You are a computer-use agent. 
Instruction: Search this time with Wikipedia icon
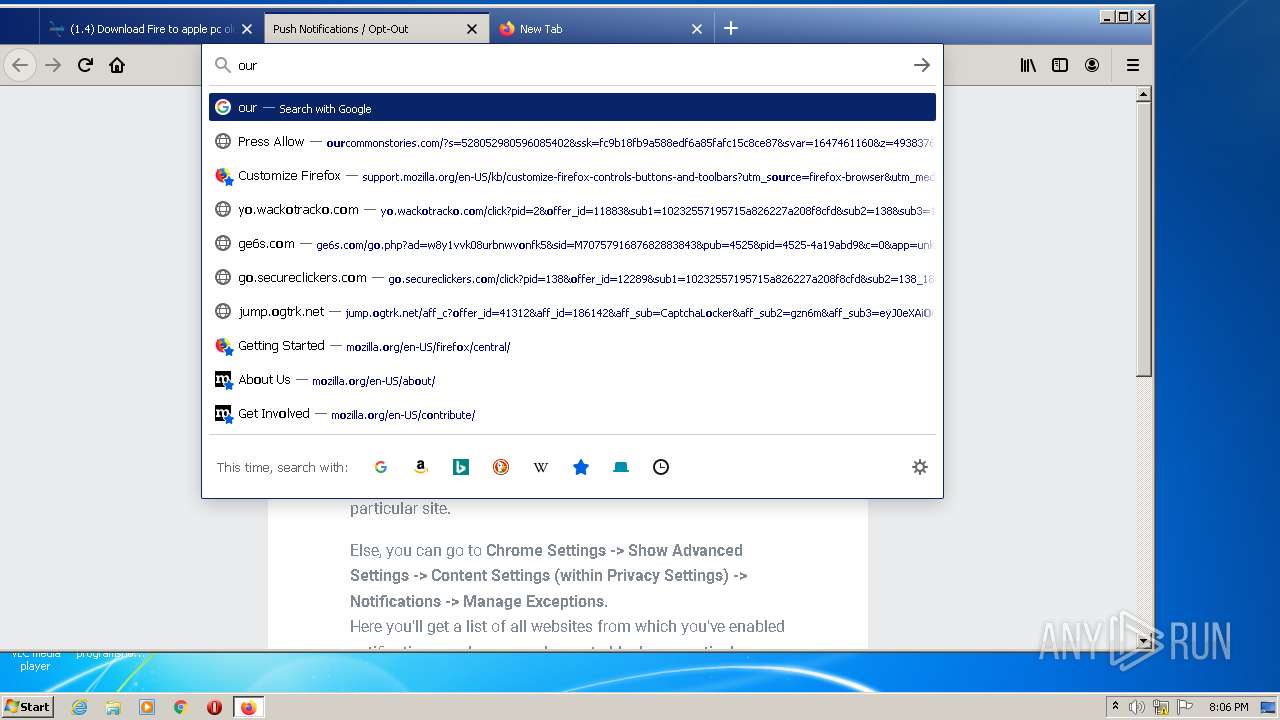click(x=541, y=467)
